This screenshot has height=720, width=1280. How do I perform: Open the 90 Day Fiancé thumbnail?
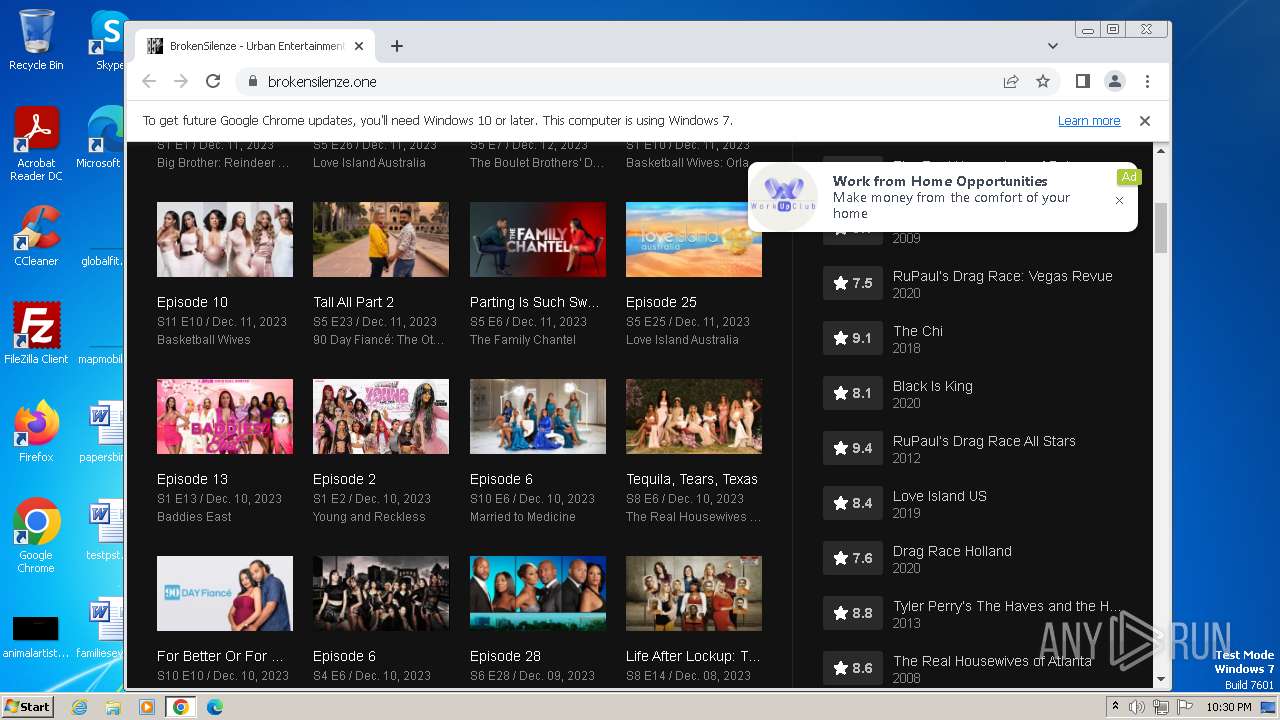pyautogui.click(x=225, y=594)
